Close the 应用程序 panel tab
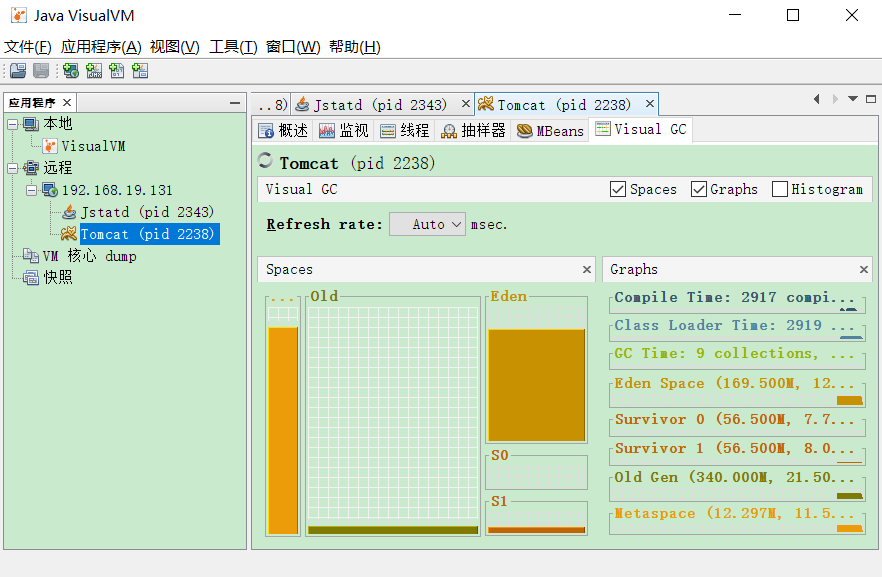 click(x=67, y=102)
